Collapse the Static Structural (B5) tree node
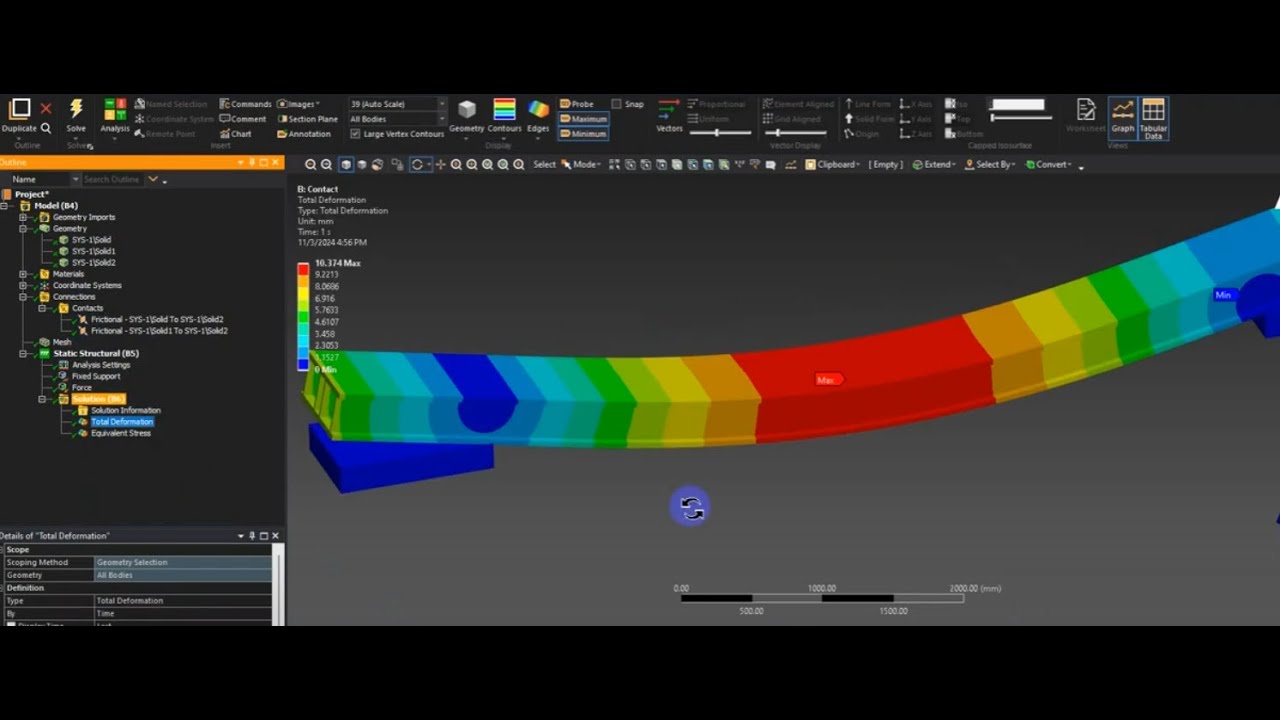This screenshot has height=720, width=1280. click(23, 353)
